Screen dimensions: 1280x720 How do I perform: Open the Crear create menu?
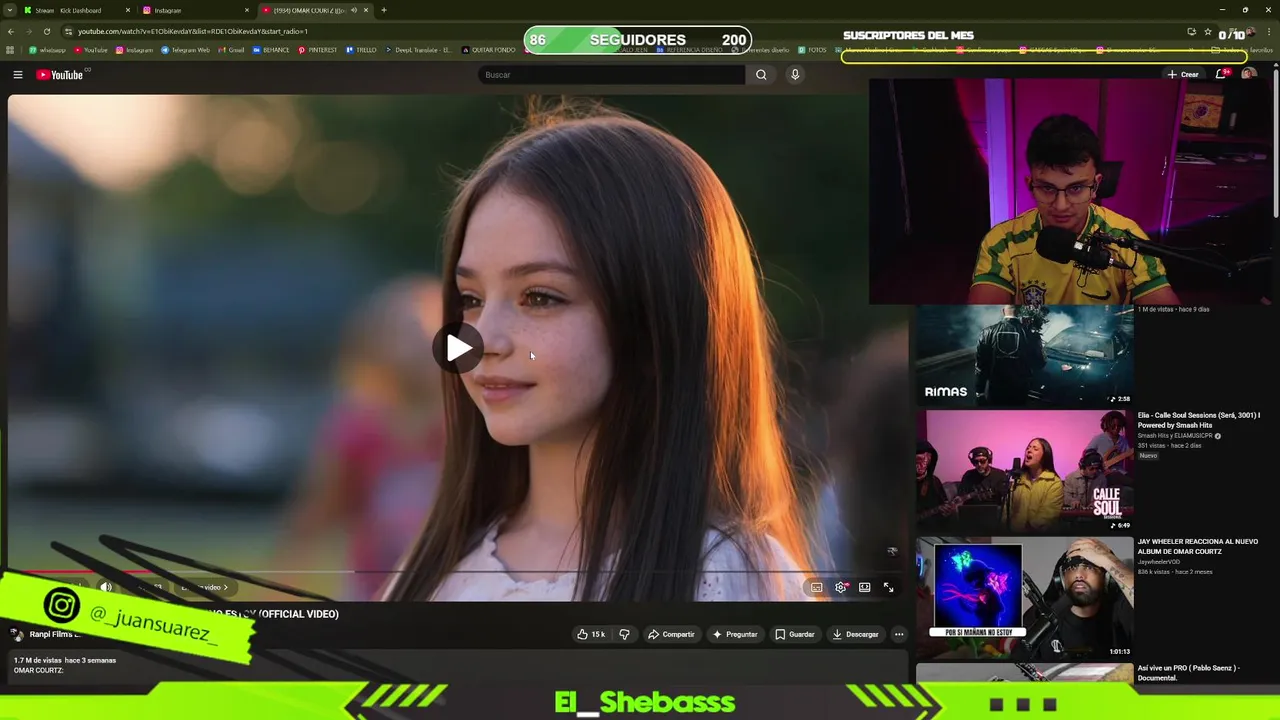[1182, 74]
